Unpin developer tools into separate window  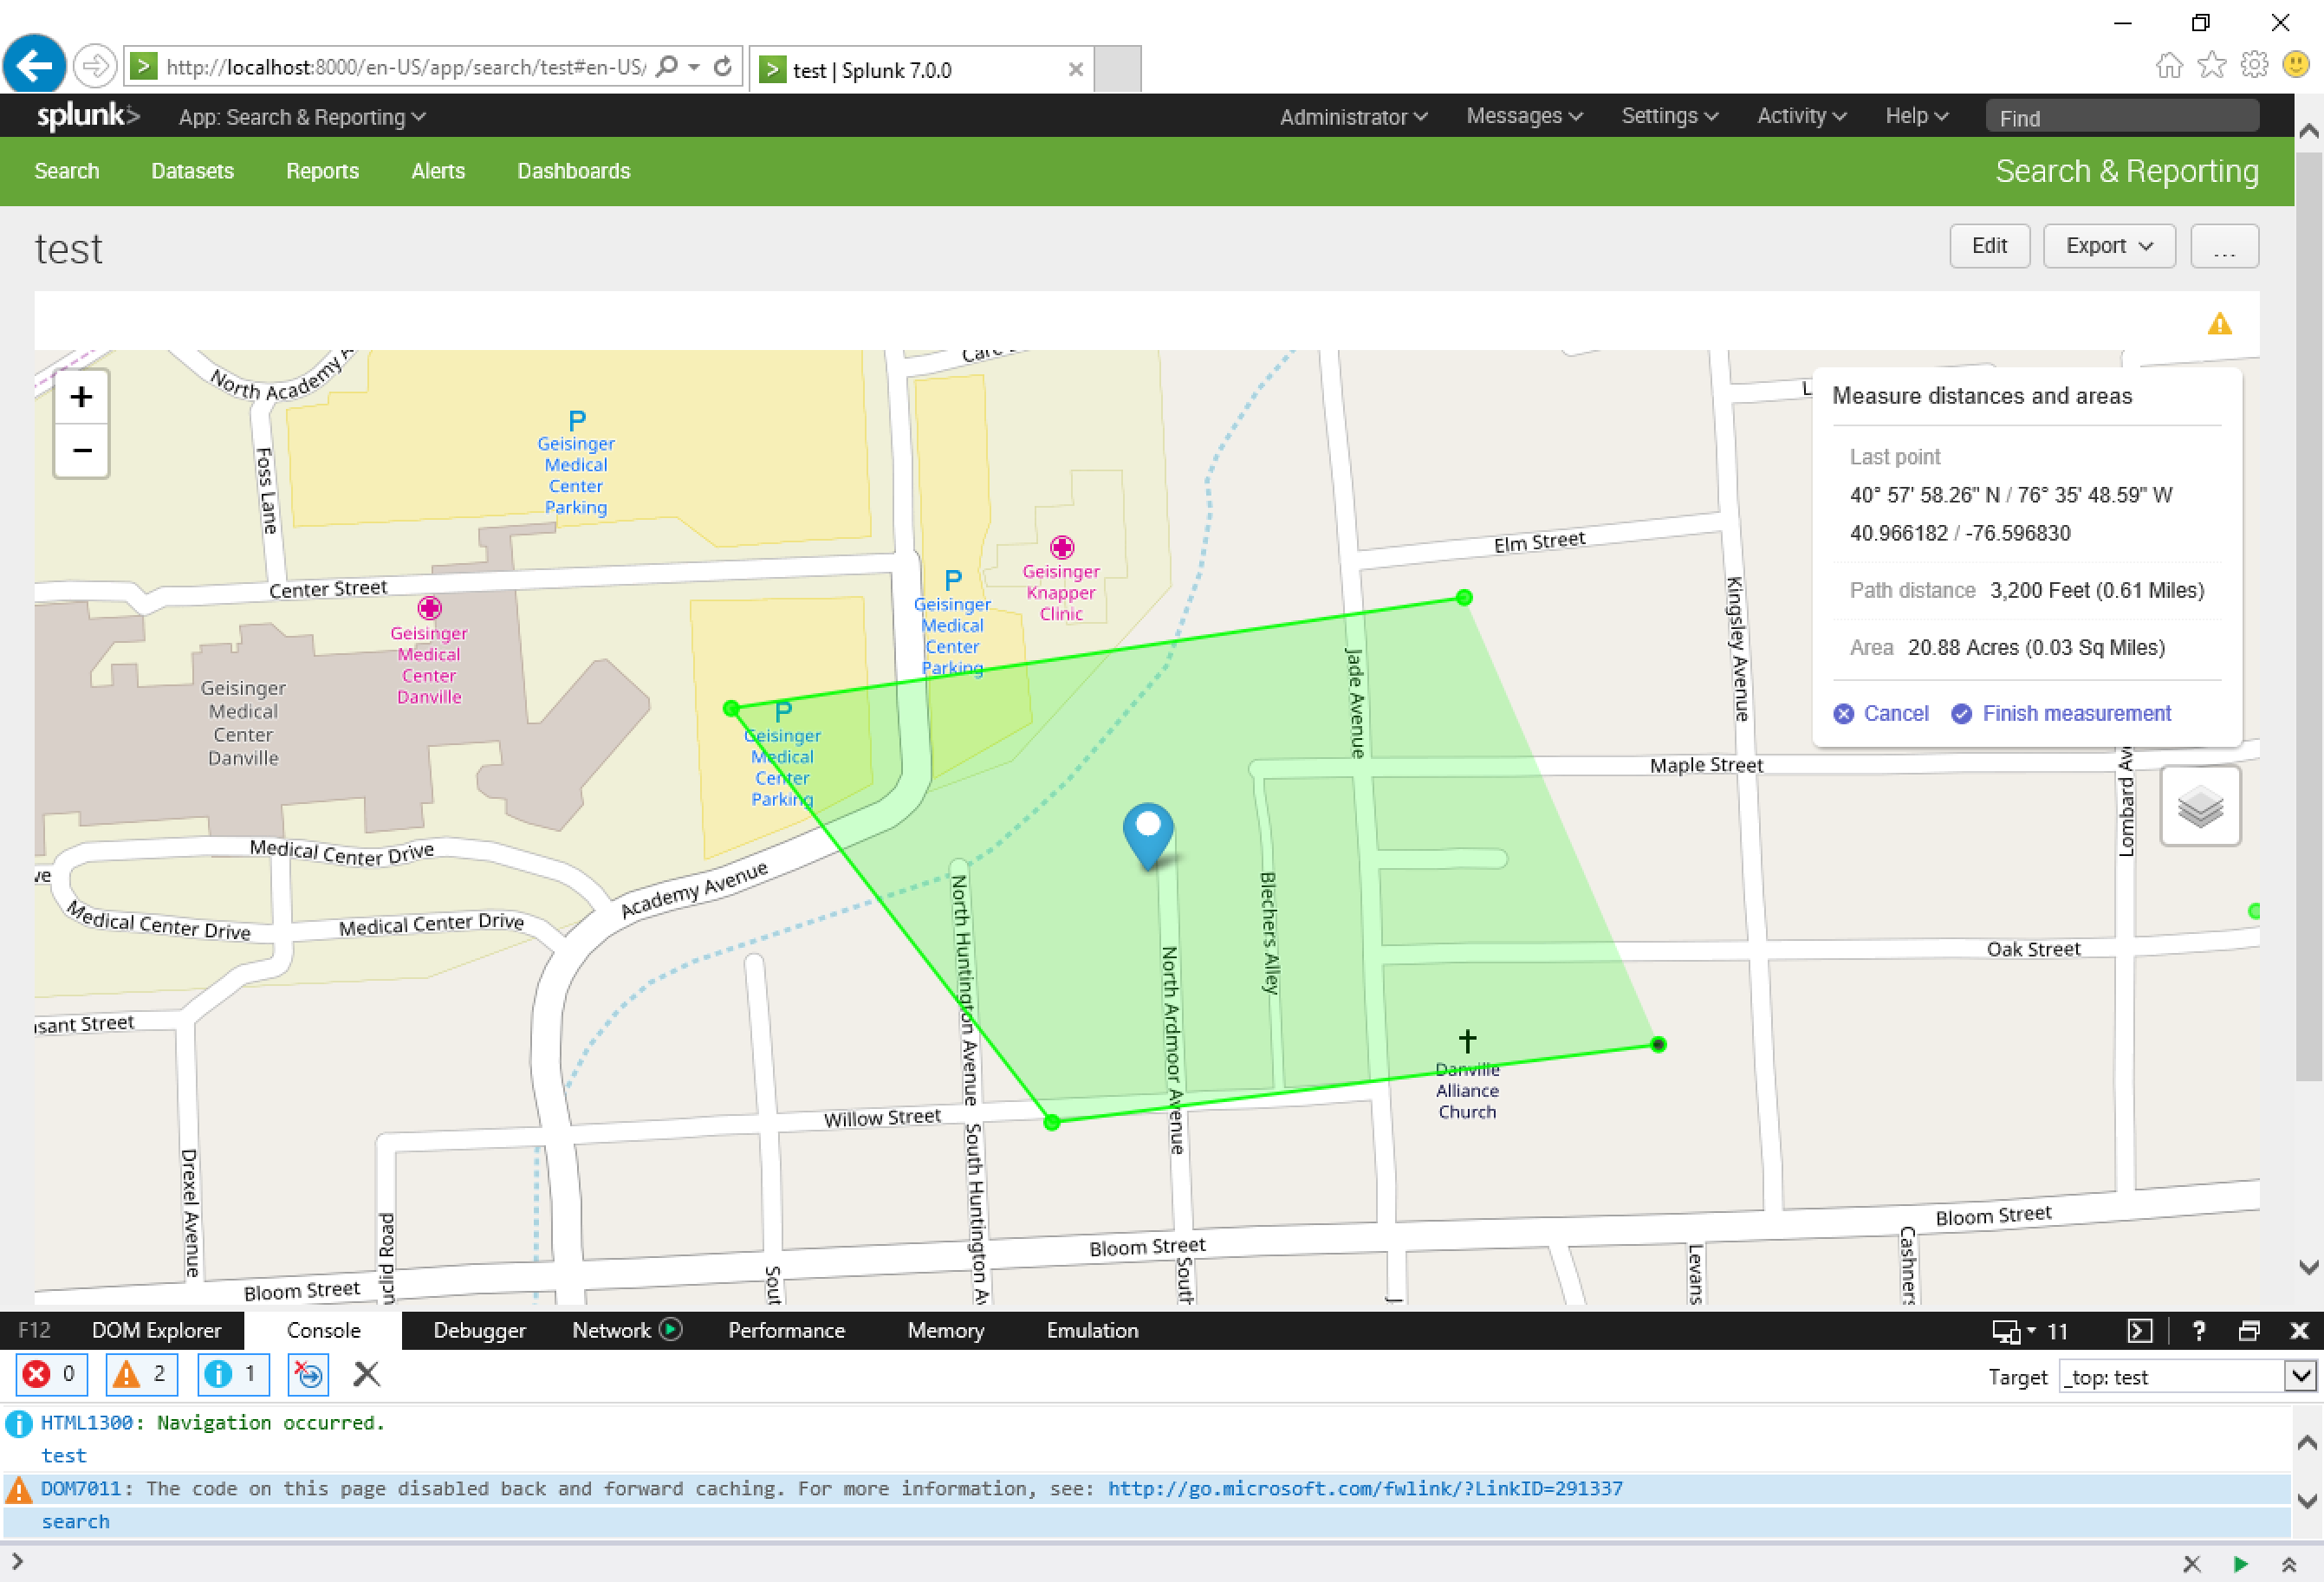(2249, 1331)
